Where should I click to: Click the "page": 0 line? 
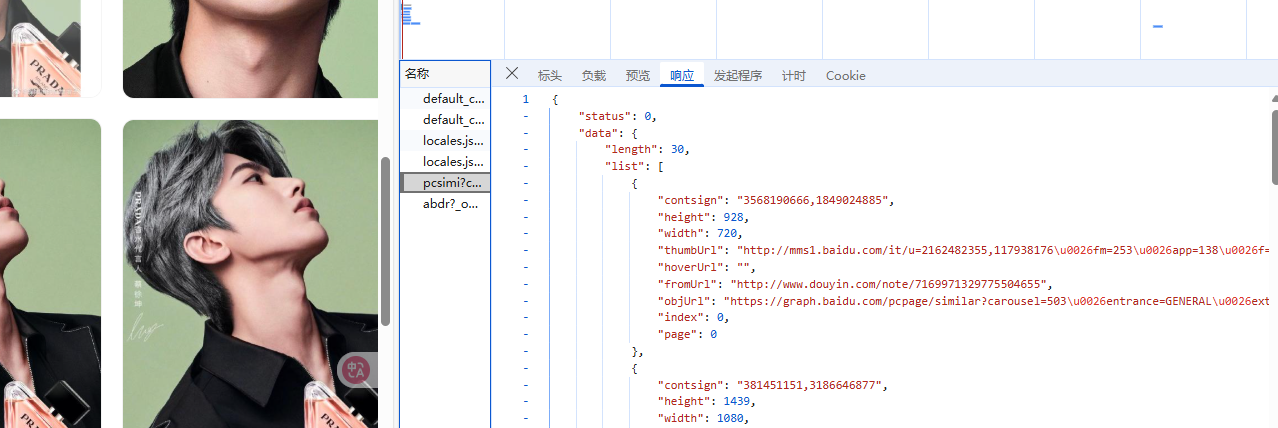tap(687, 334)
